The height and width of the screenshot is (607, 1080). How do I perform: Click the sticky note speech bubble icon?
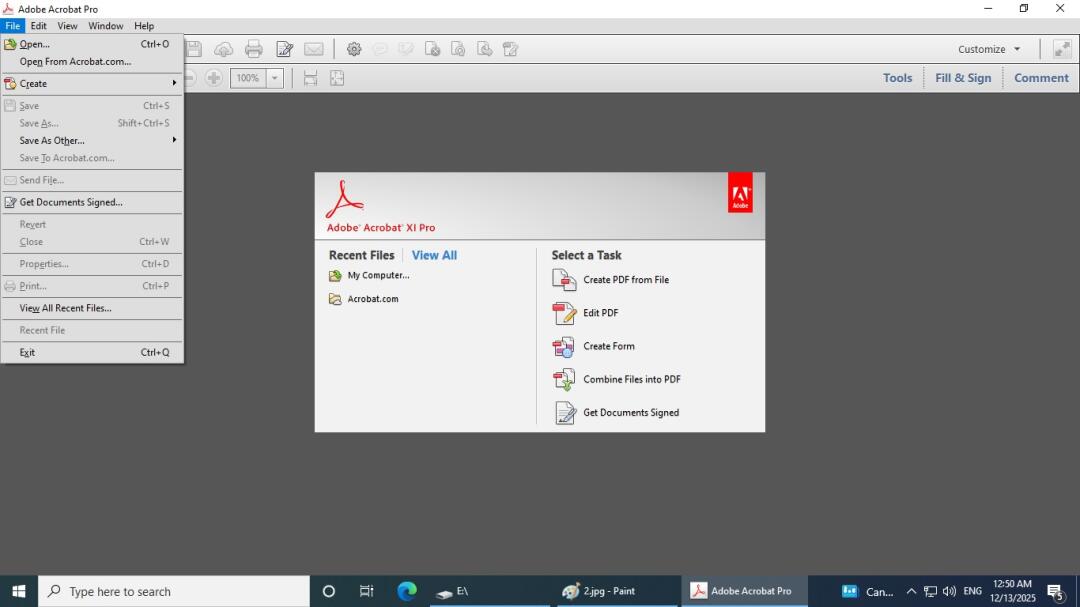click(x=380, y=49)
